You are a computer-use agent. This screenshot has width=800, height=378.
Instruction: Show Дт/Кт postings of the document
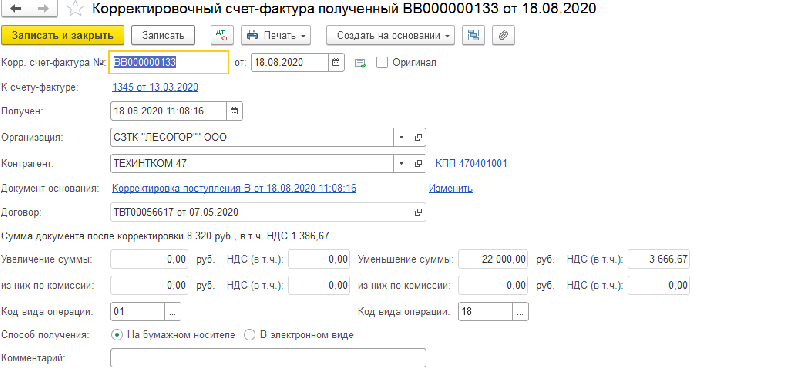click(x=221, y=35)
